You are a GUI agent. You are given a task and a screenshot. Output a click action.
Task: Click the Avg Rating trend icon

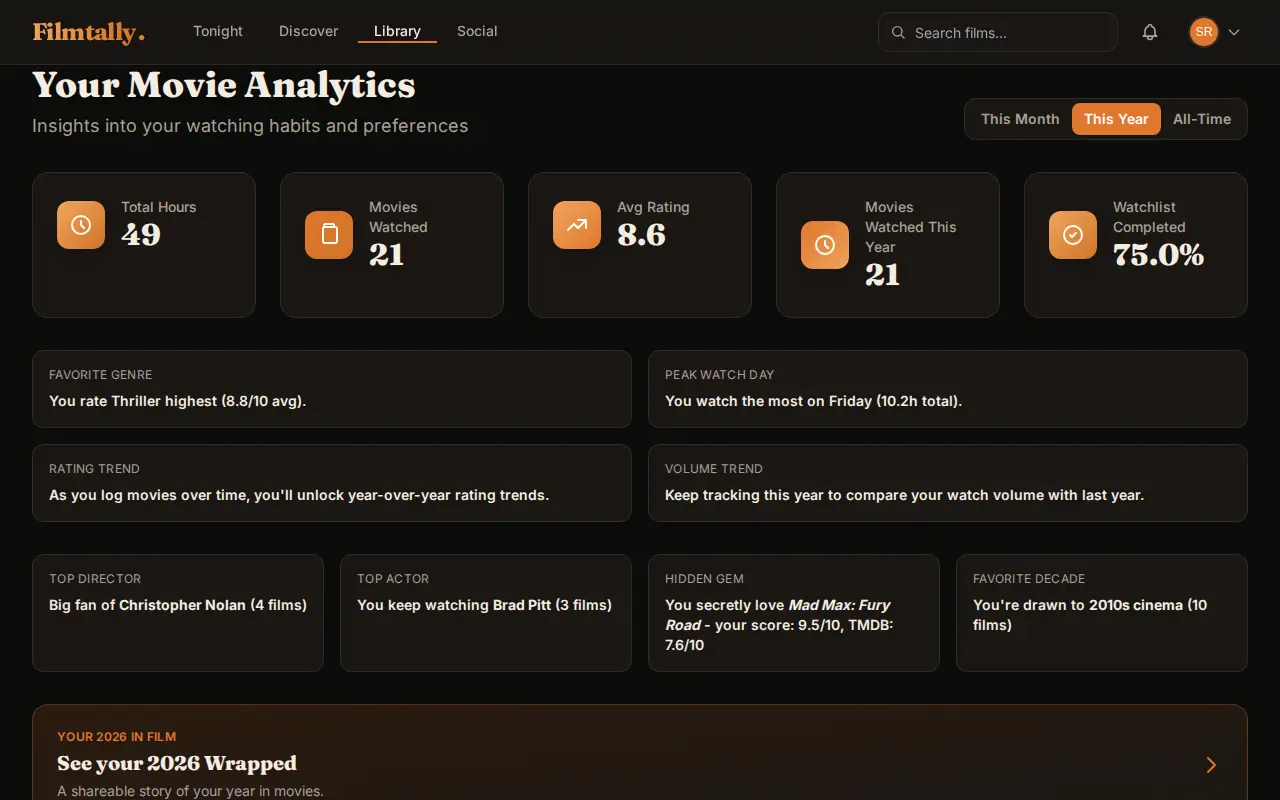[x=577, y=225]
